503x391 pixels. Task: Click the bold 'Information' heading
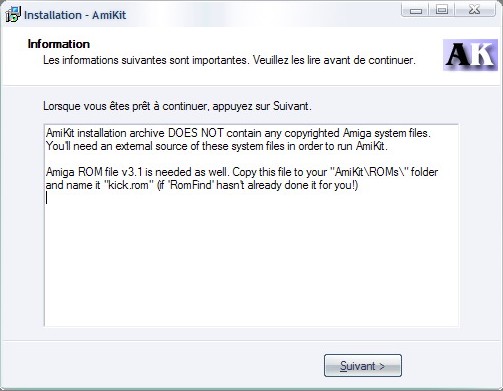(x=59, y=44)
